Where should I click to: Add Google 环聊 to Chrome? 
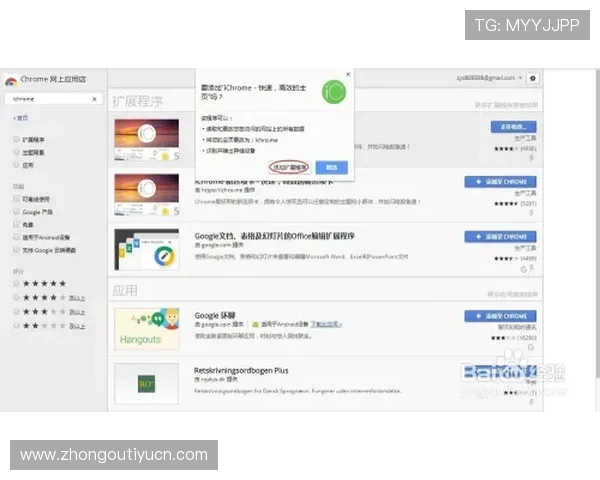click(x=501, y=316)
